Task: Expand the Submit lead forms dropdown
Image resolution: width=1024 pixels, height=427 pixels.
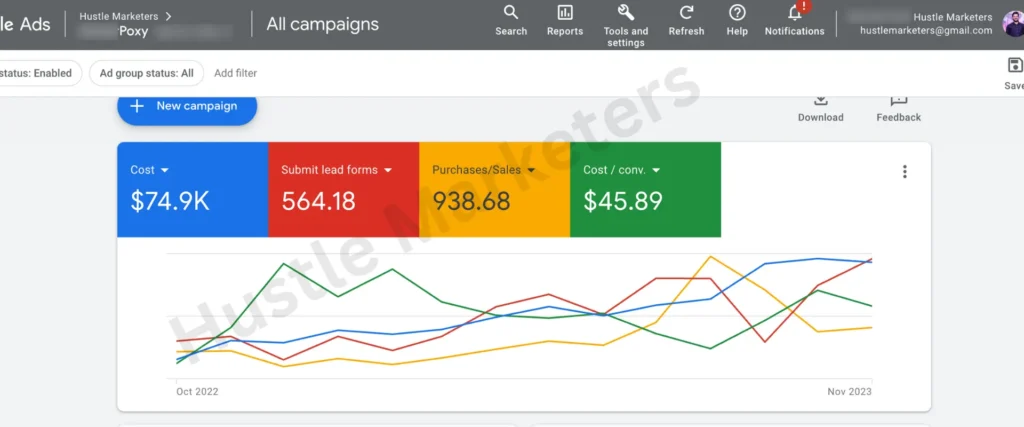Action: 387,170
